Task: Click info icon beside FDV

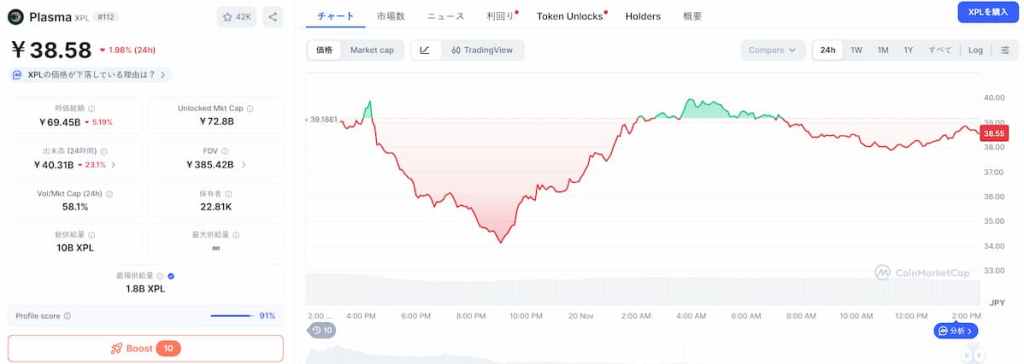Action: tap(225, 151)
